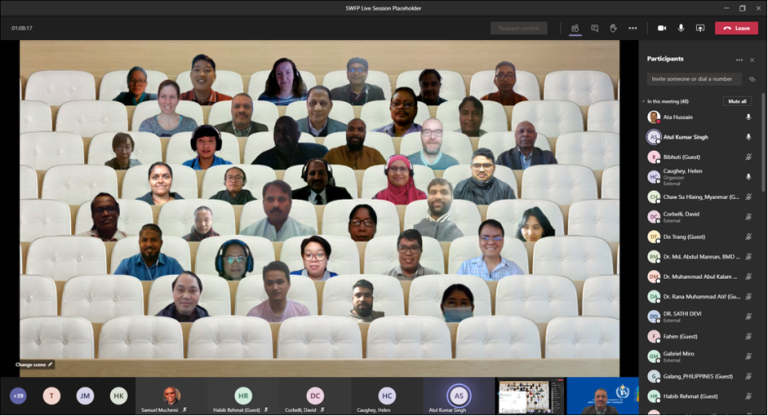Click muted mic icon for Dr. Muhammad Abul Kalam
This screenshot has height=416, width=768.
tap(748, 277)
